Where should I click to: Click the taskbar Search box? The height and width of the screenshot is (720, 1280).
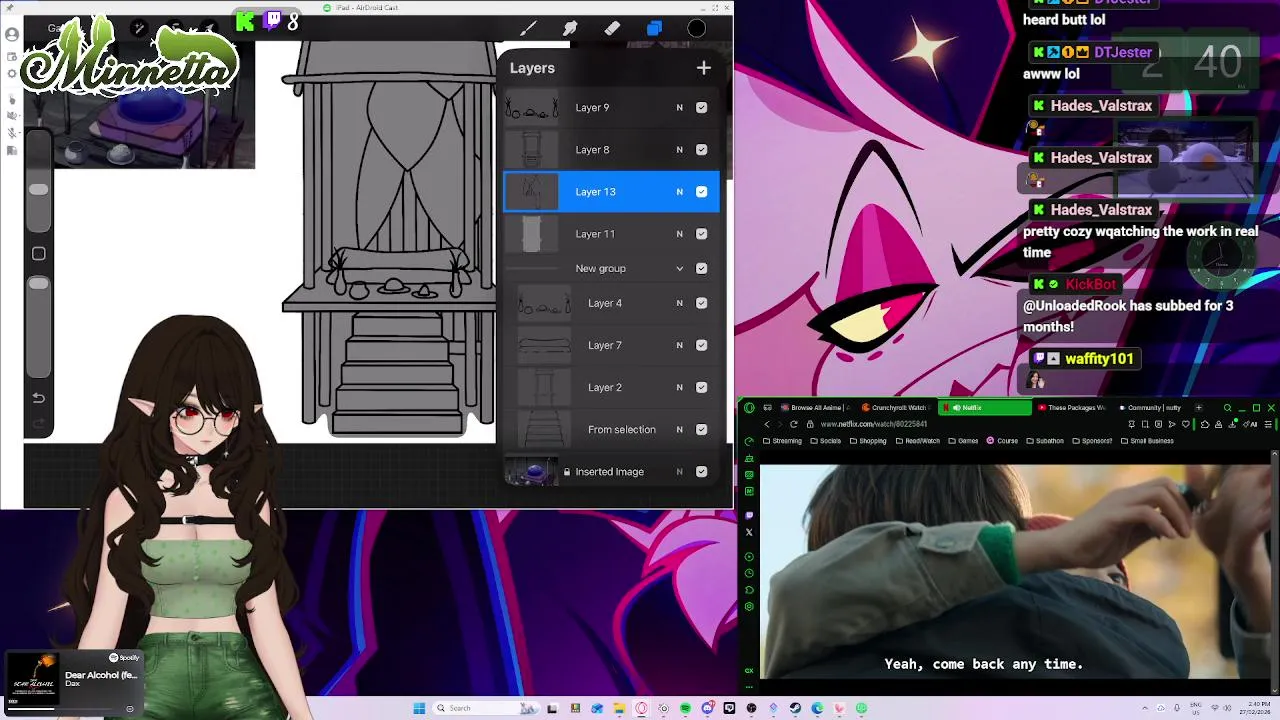[485, 708]
